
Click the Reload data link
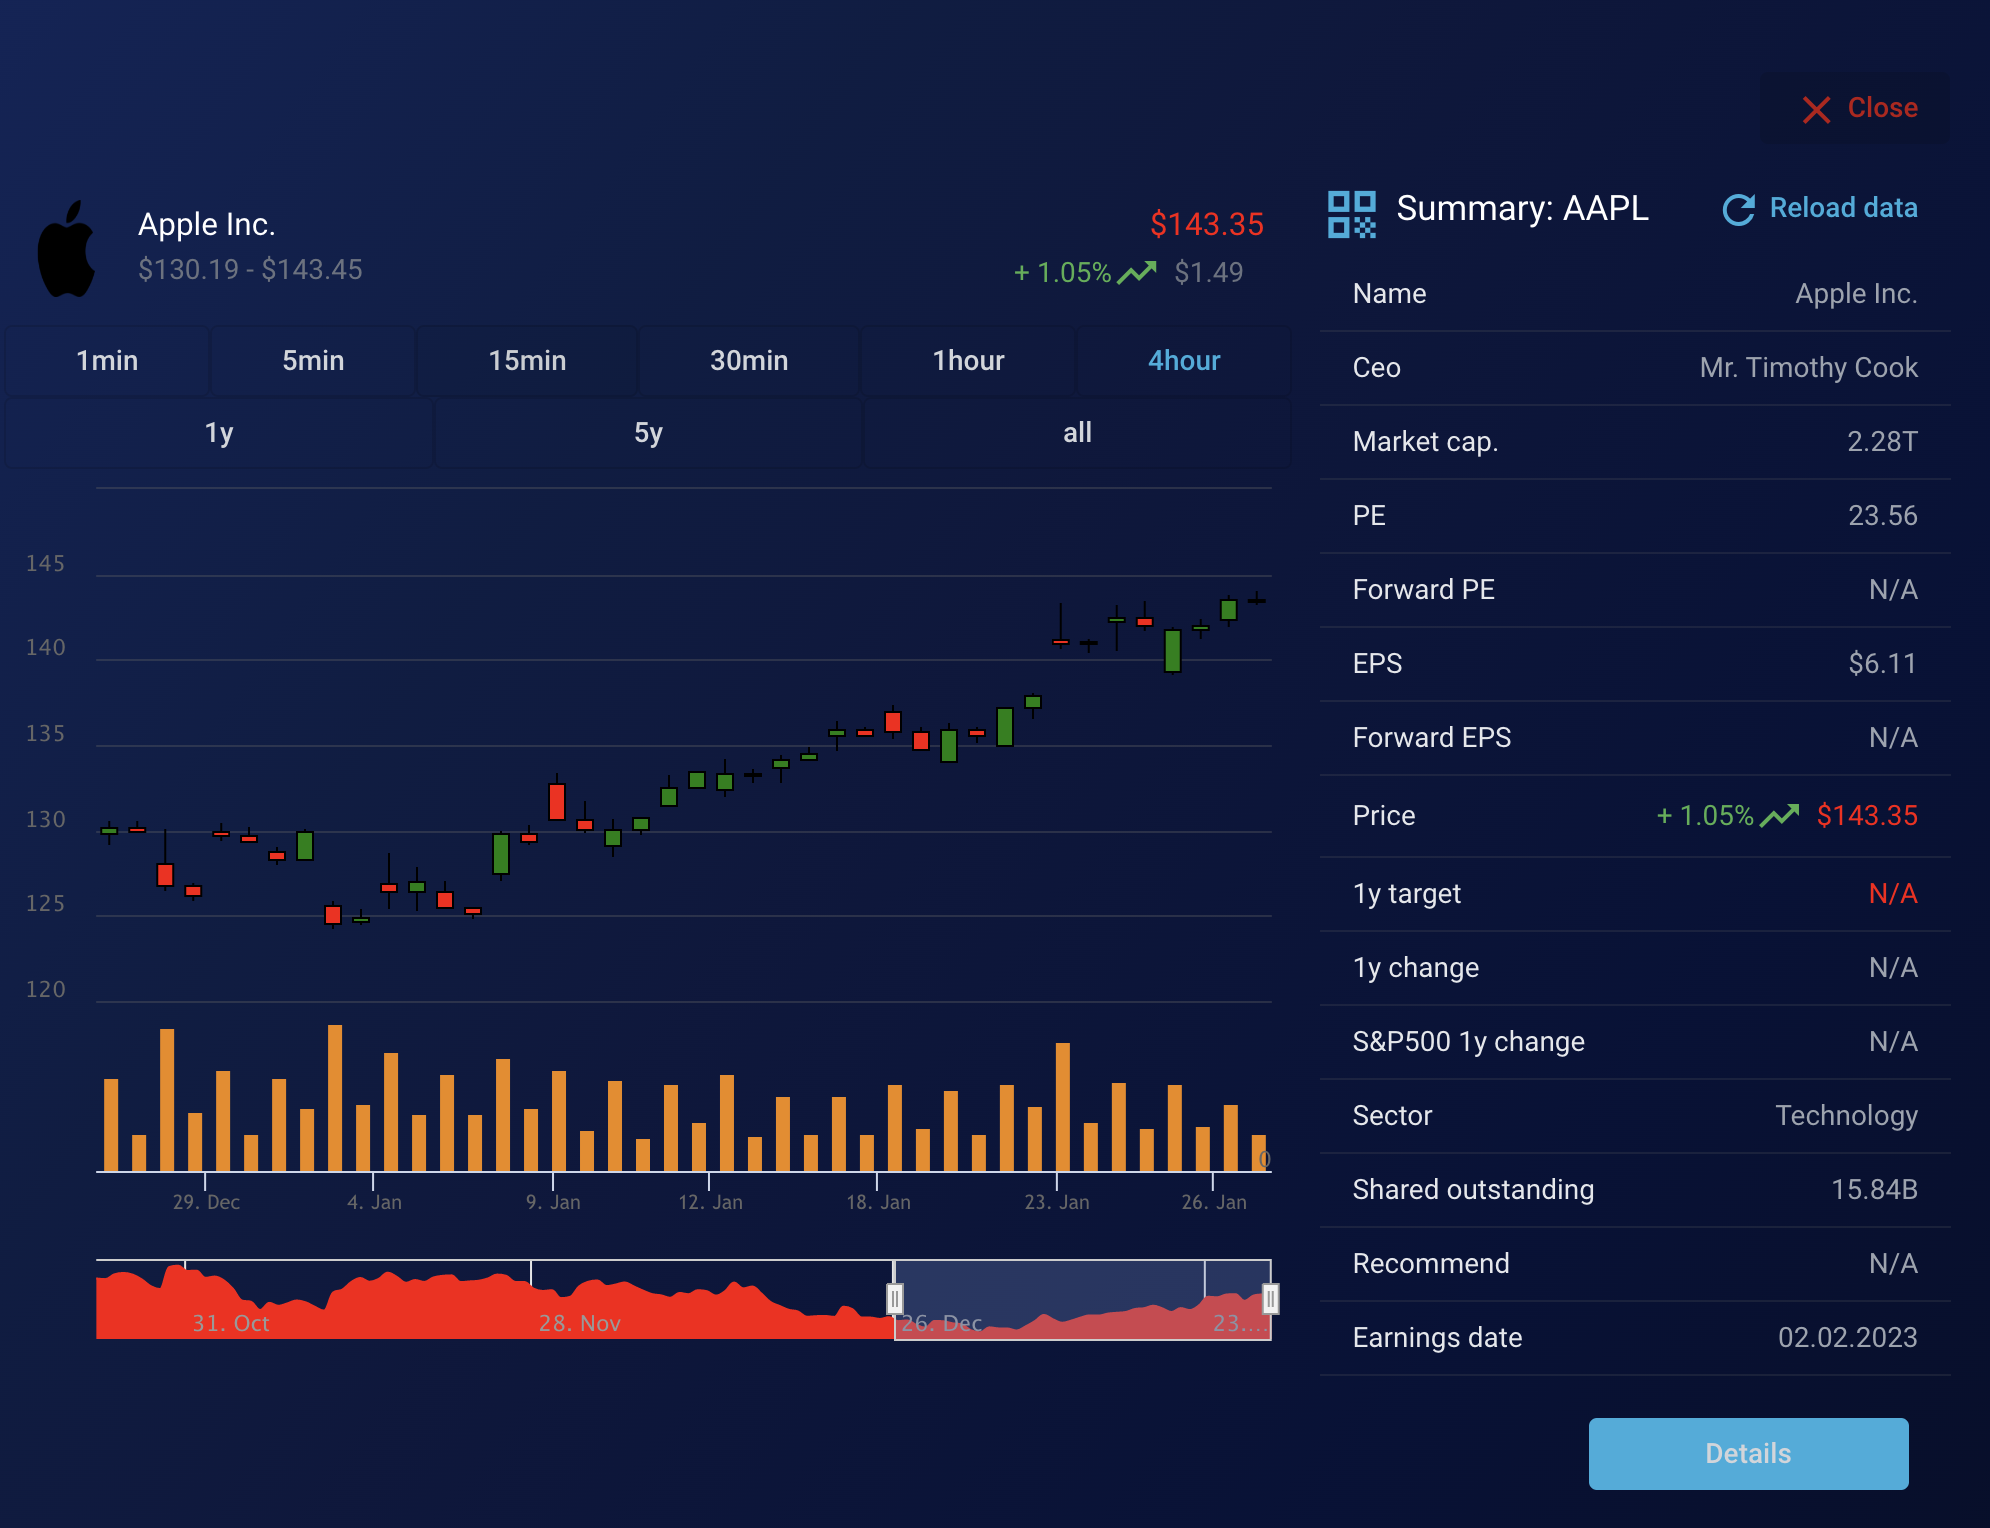[x=1843, y=208]
